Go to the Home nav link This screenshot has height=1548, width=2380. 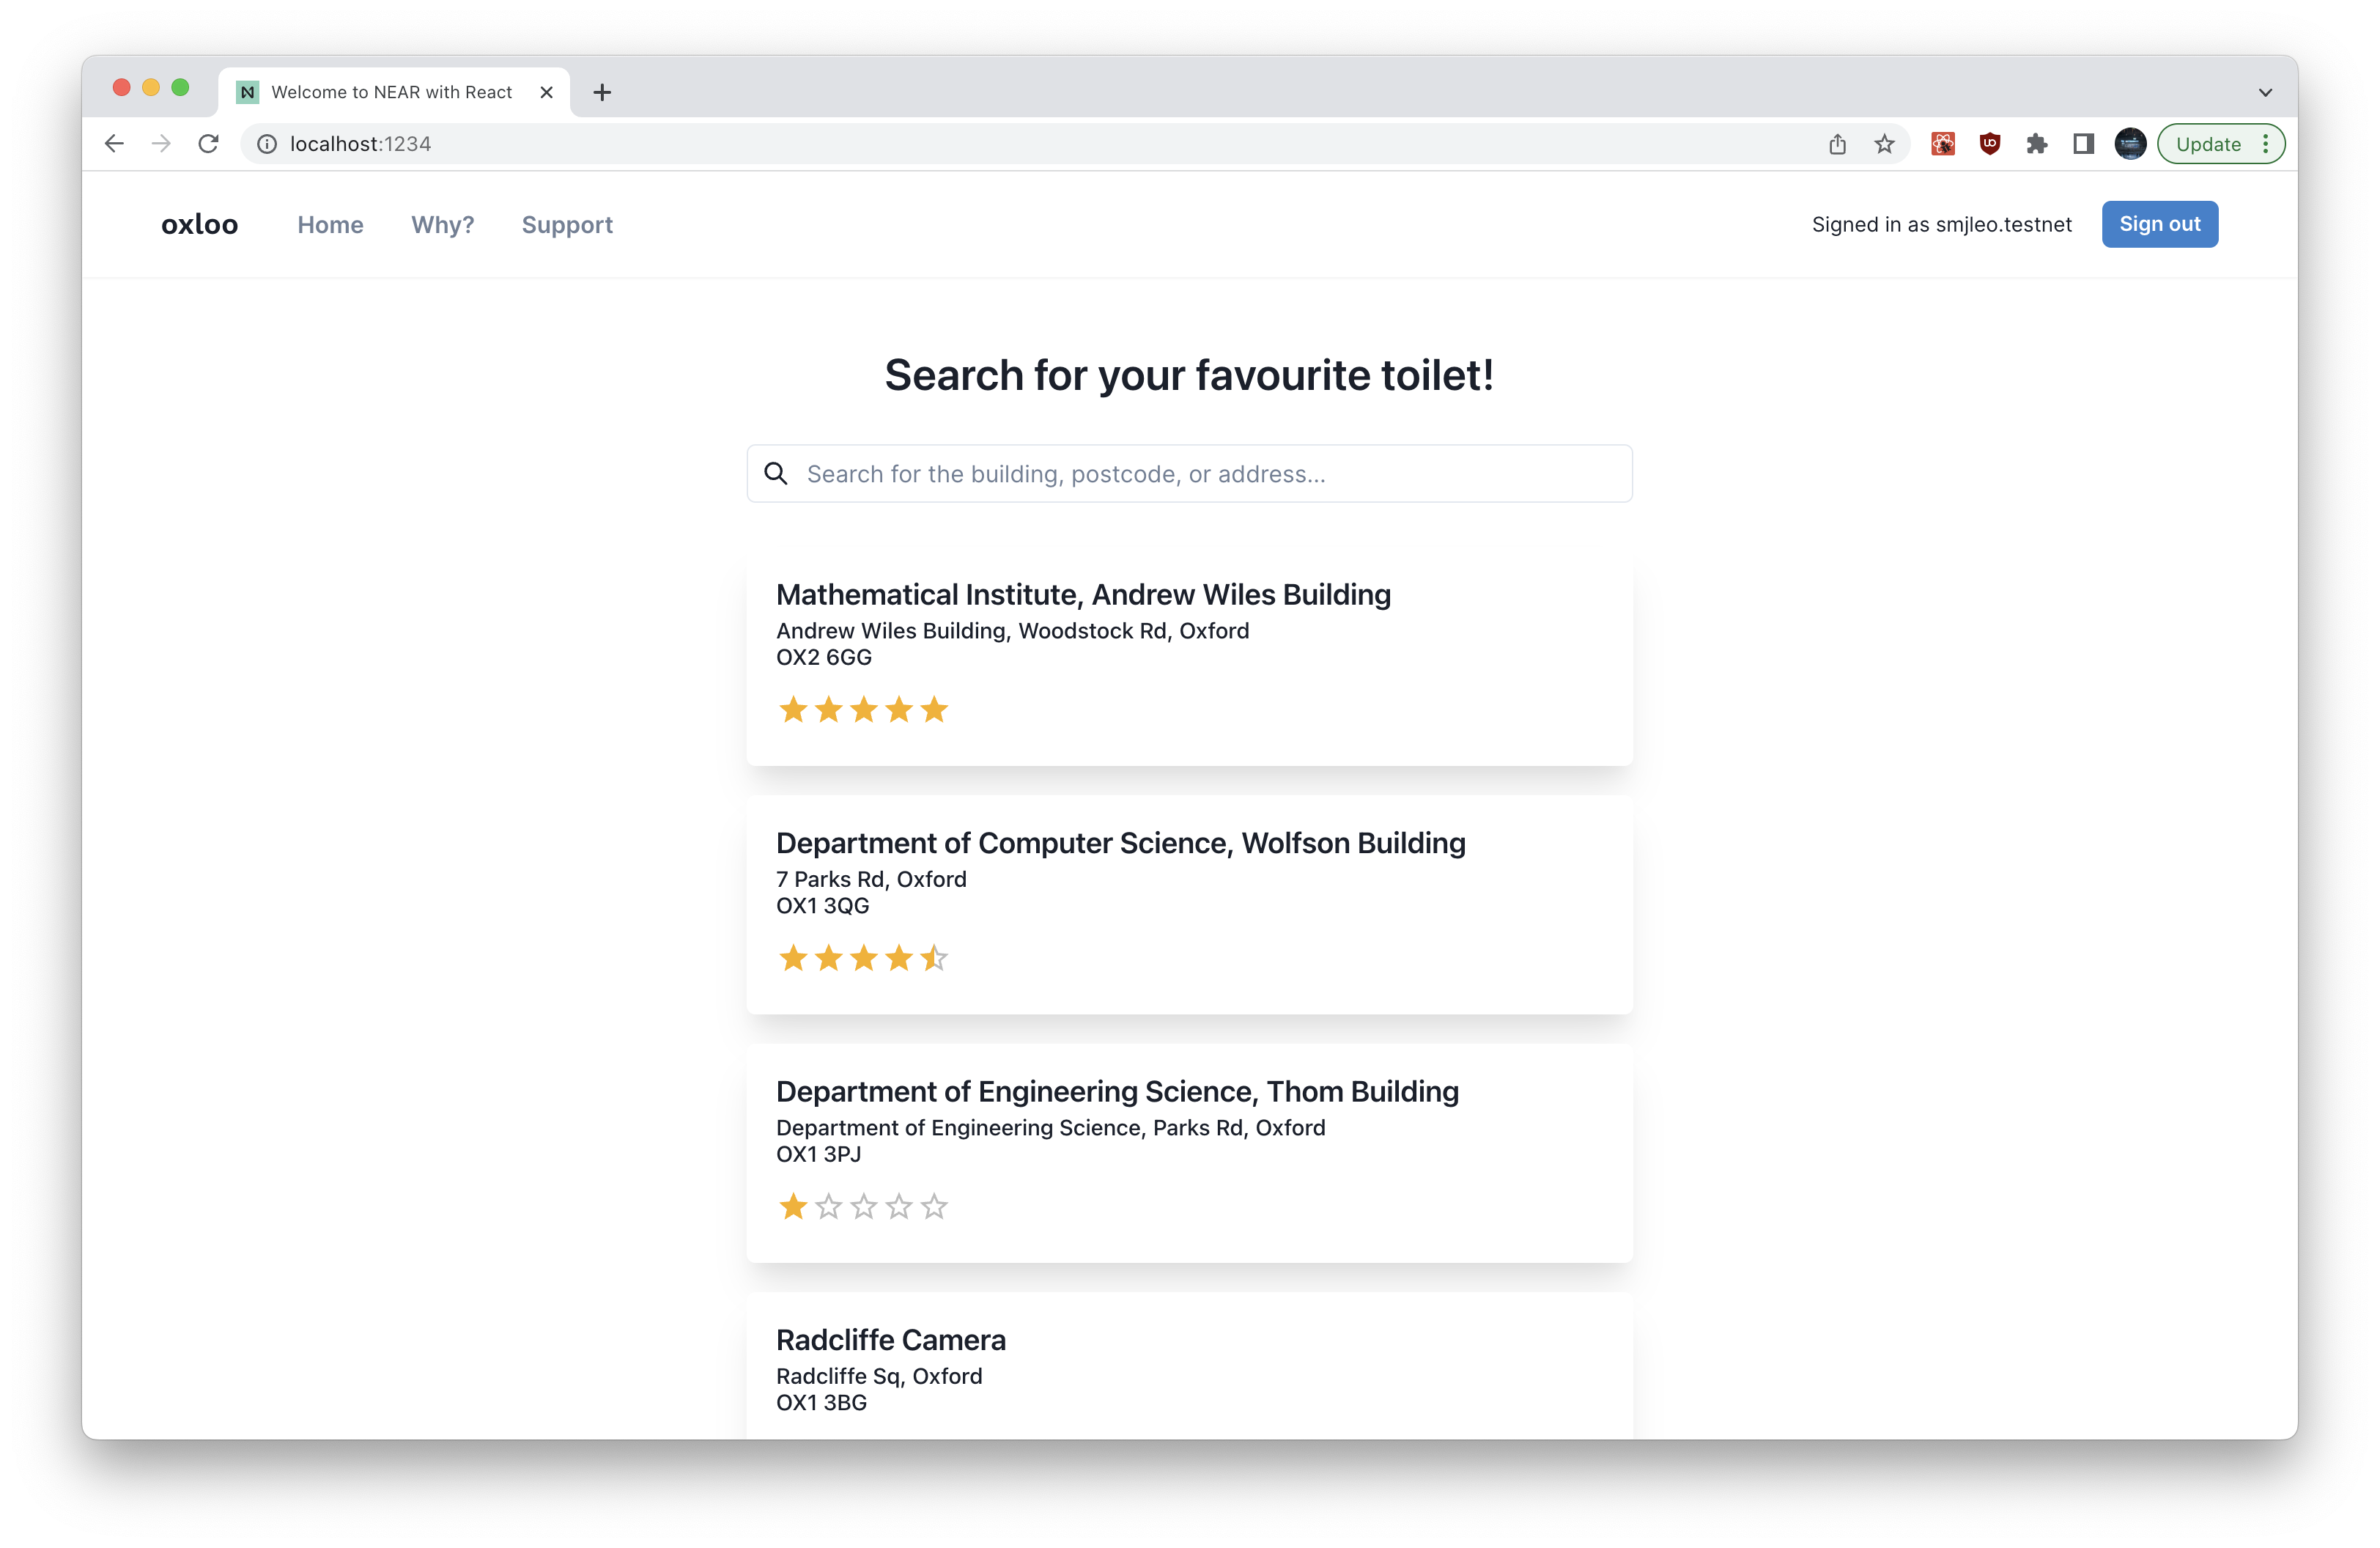pos(330,225)
